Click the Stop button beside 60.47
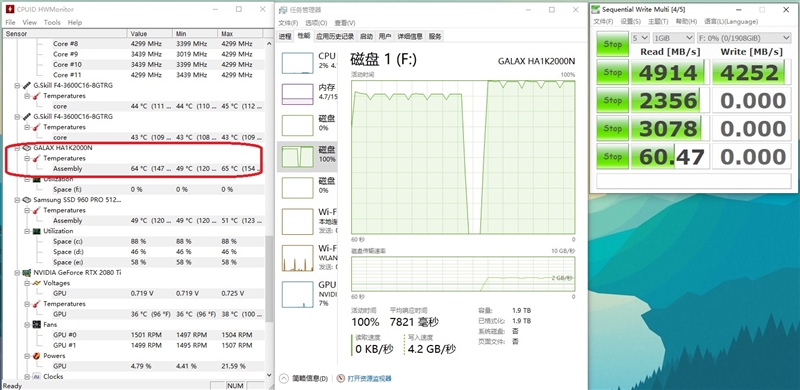 (612, 157)
